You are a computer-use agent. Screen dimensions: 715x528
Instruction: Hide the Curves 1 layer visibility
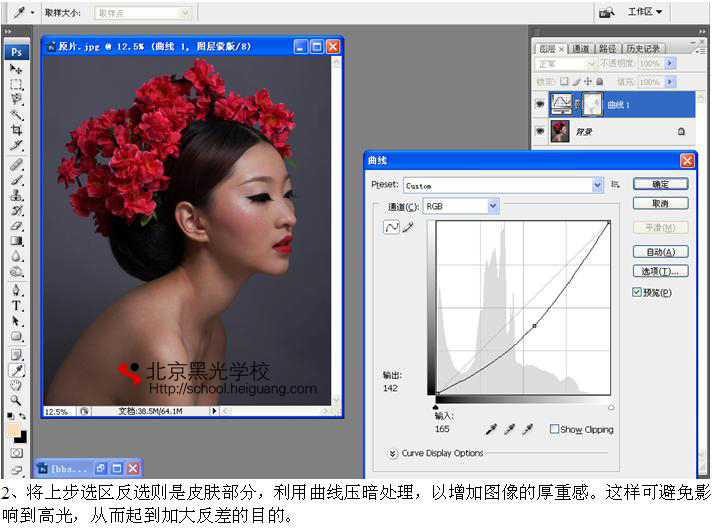(x=540, y=104)
